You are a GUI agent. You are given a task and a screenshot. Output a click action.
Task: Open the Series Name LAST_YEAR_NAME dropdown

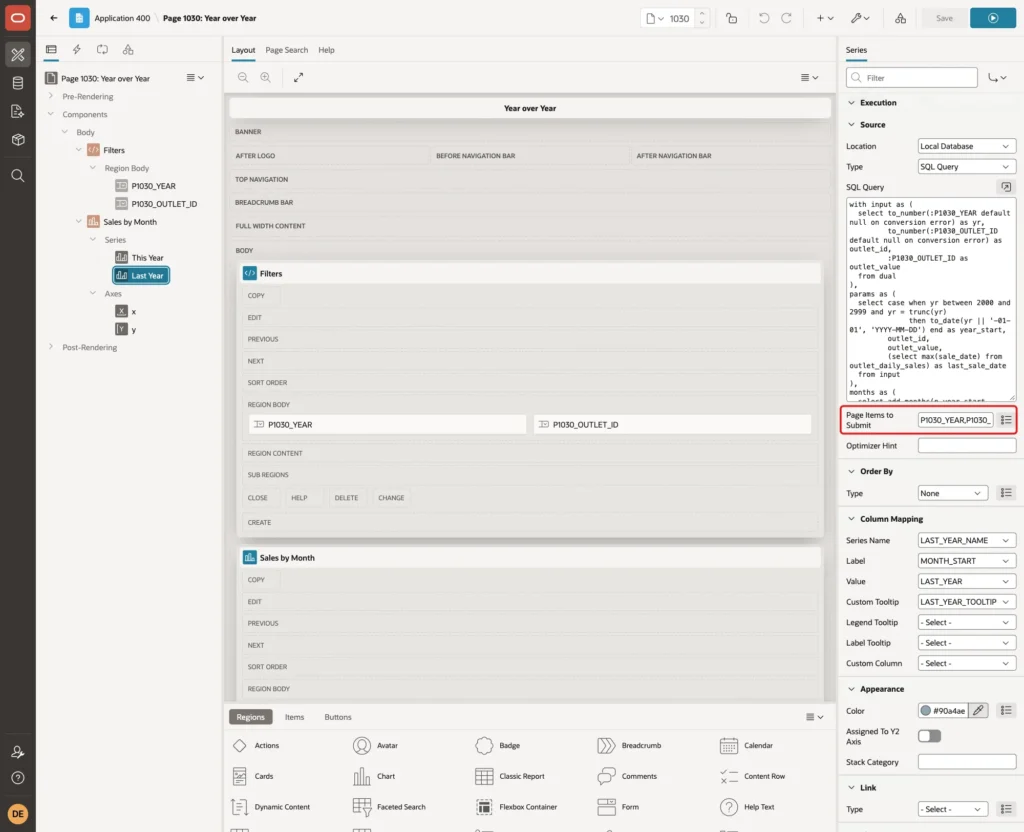967,541
